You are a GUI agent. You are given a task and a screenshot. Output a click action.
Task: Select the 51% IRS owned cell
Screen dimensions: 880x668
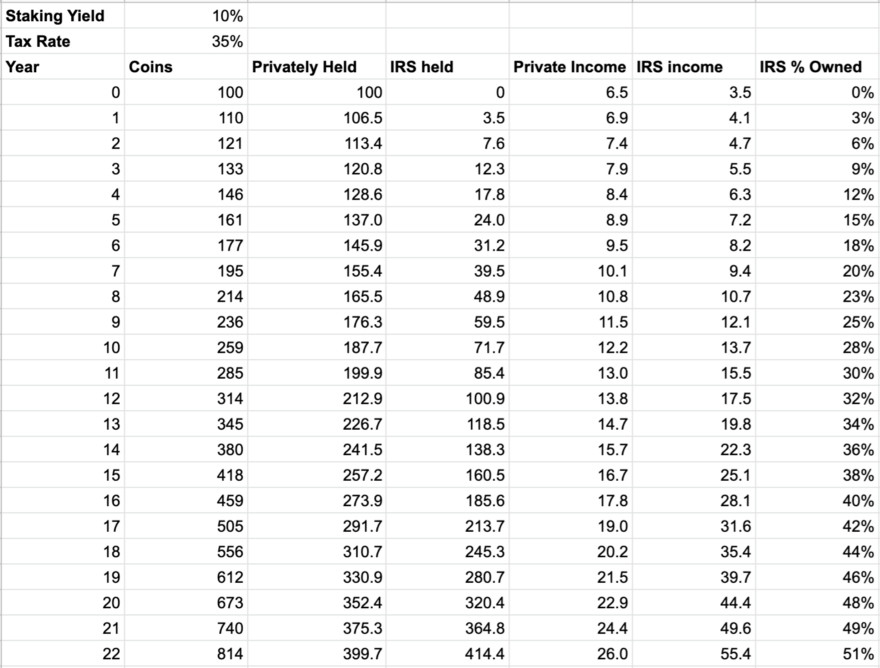click(817, 654)
